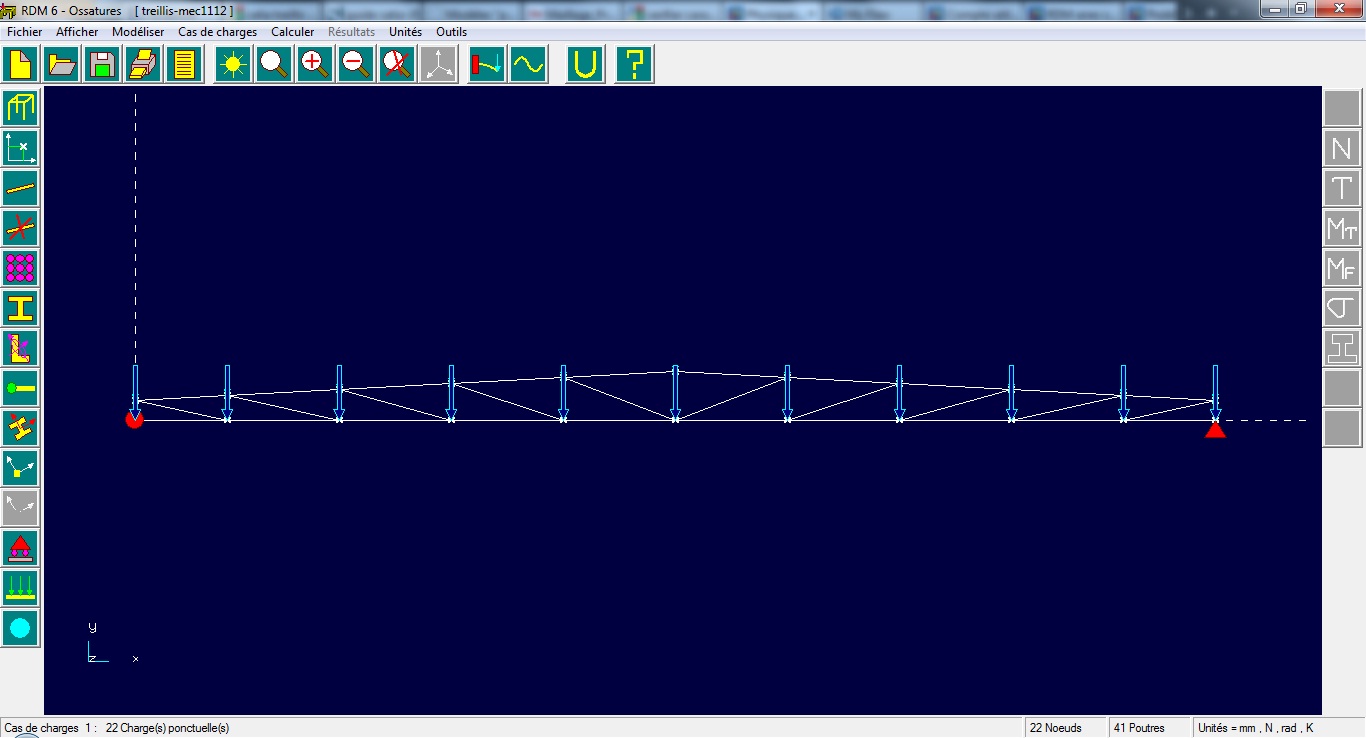Image resolution: width=1366 pixels, height=738 pixels.
Task: Show torsion moment with the MT button
Action: [x=1342, y=228]
